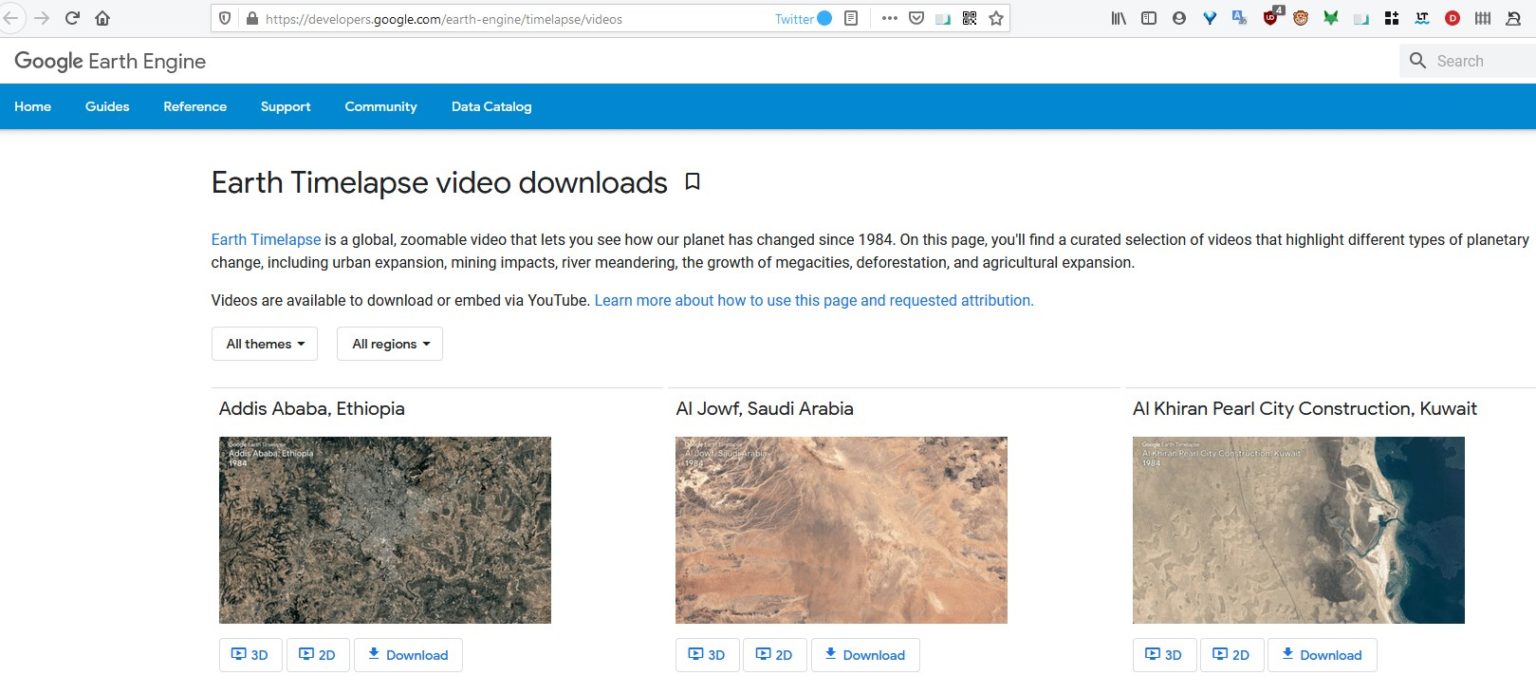Viewport: 1536px width, 694px height.
Task: Click the LanguageTool toolbar icon
Action: pyautogui.click(x=1421, y=17)
